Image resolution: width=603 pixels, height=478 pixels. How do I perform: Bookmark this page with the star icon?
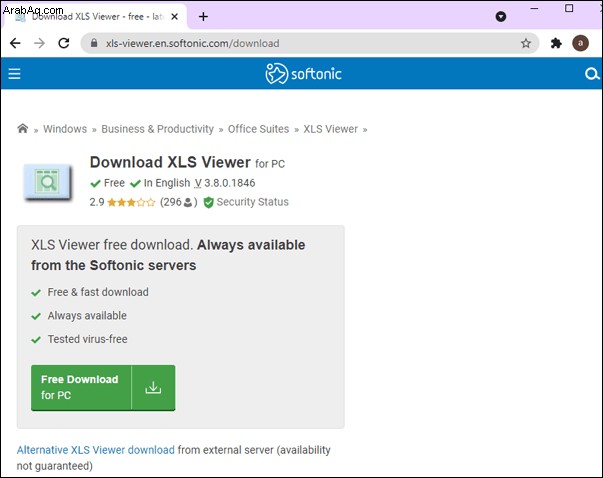click(526, 43)
